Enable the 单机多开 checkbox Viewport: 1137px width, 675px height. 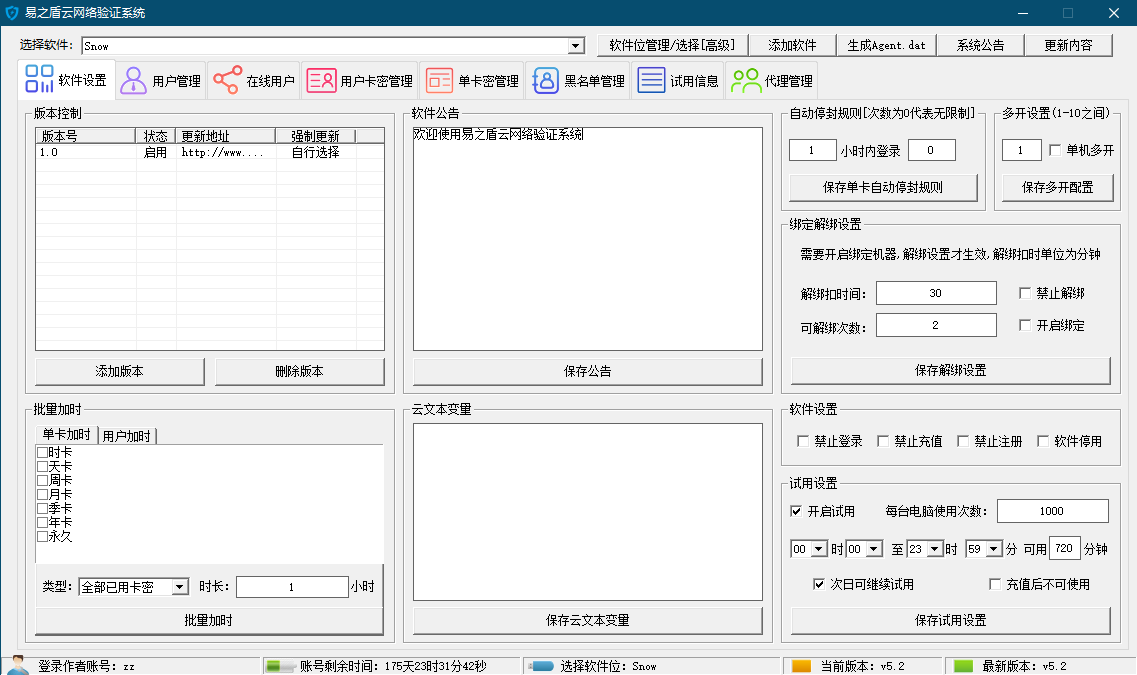(1055, 150)
